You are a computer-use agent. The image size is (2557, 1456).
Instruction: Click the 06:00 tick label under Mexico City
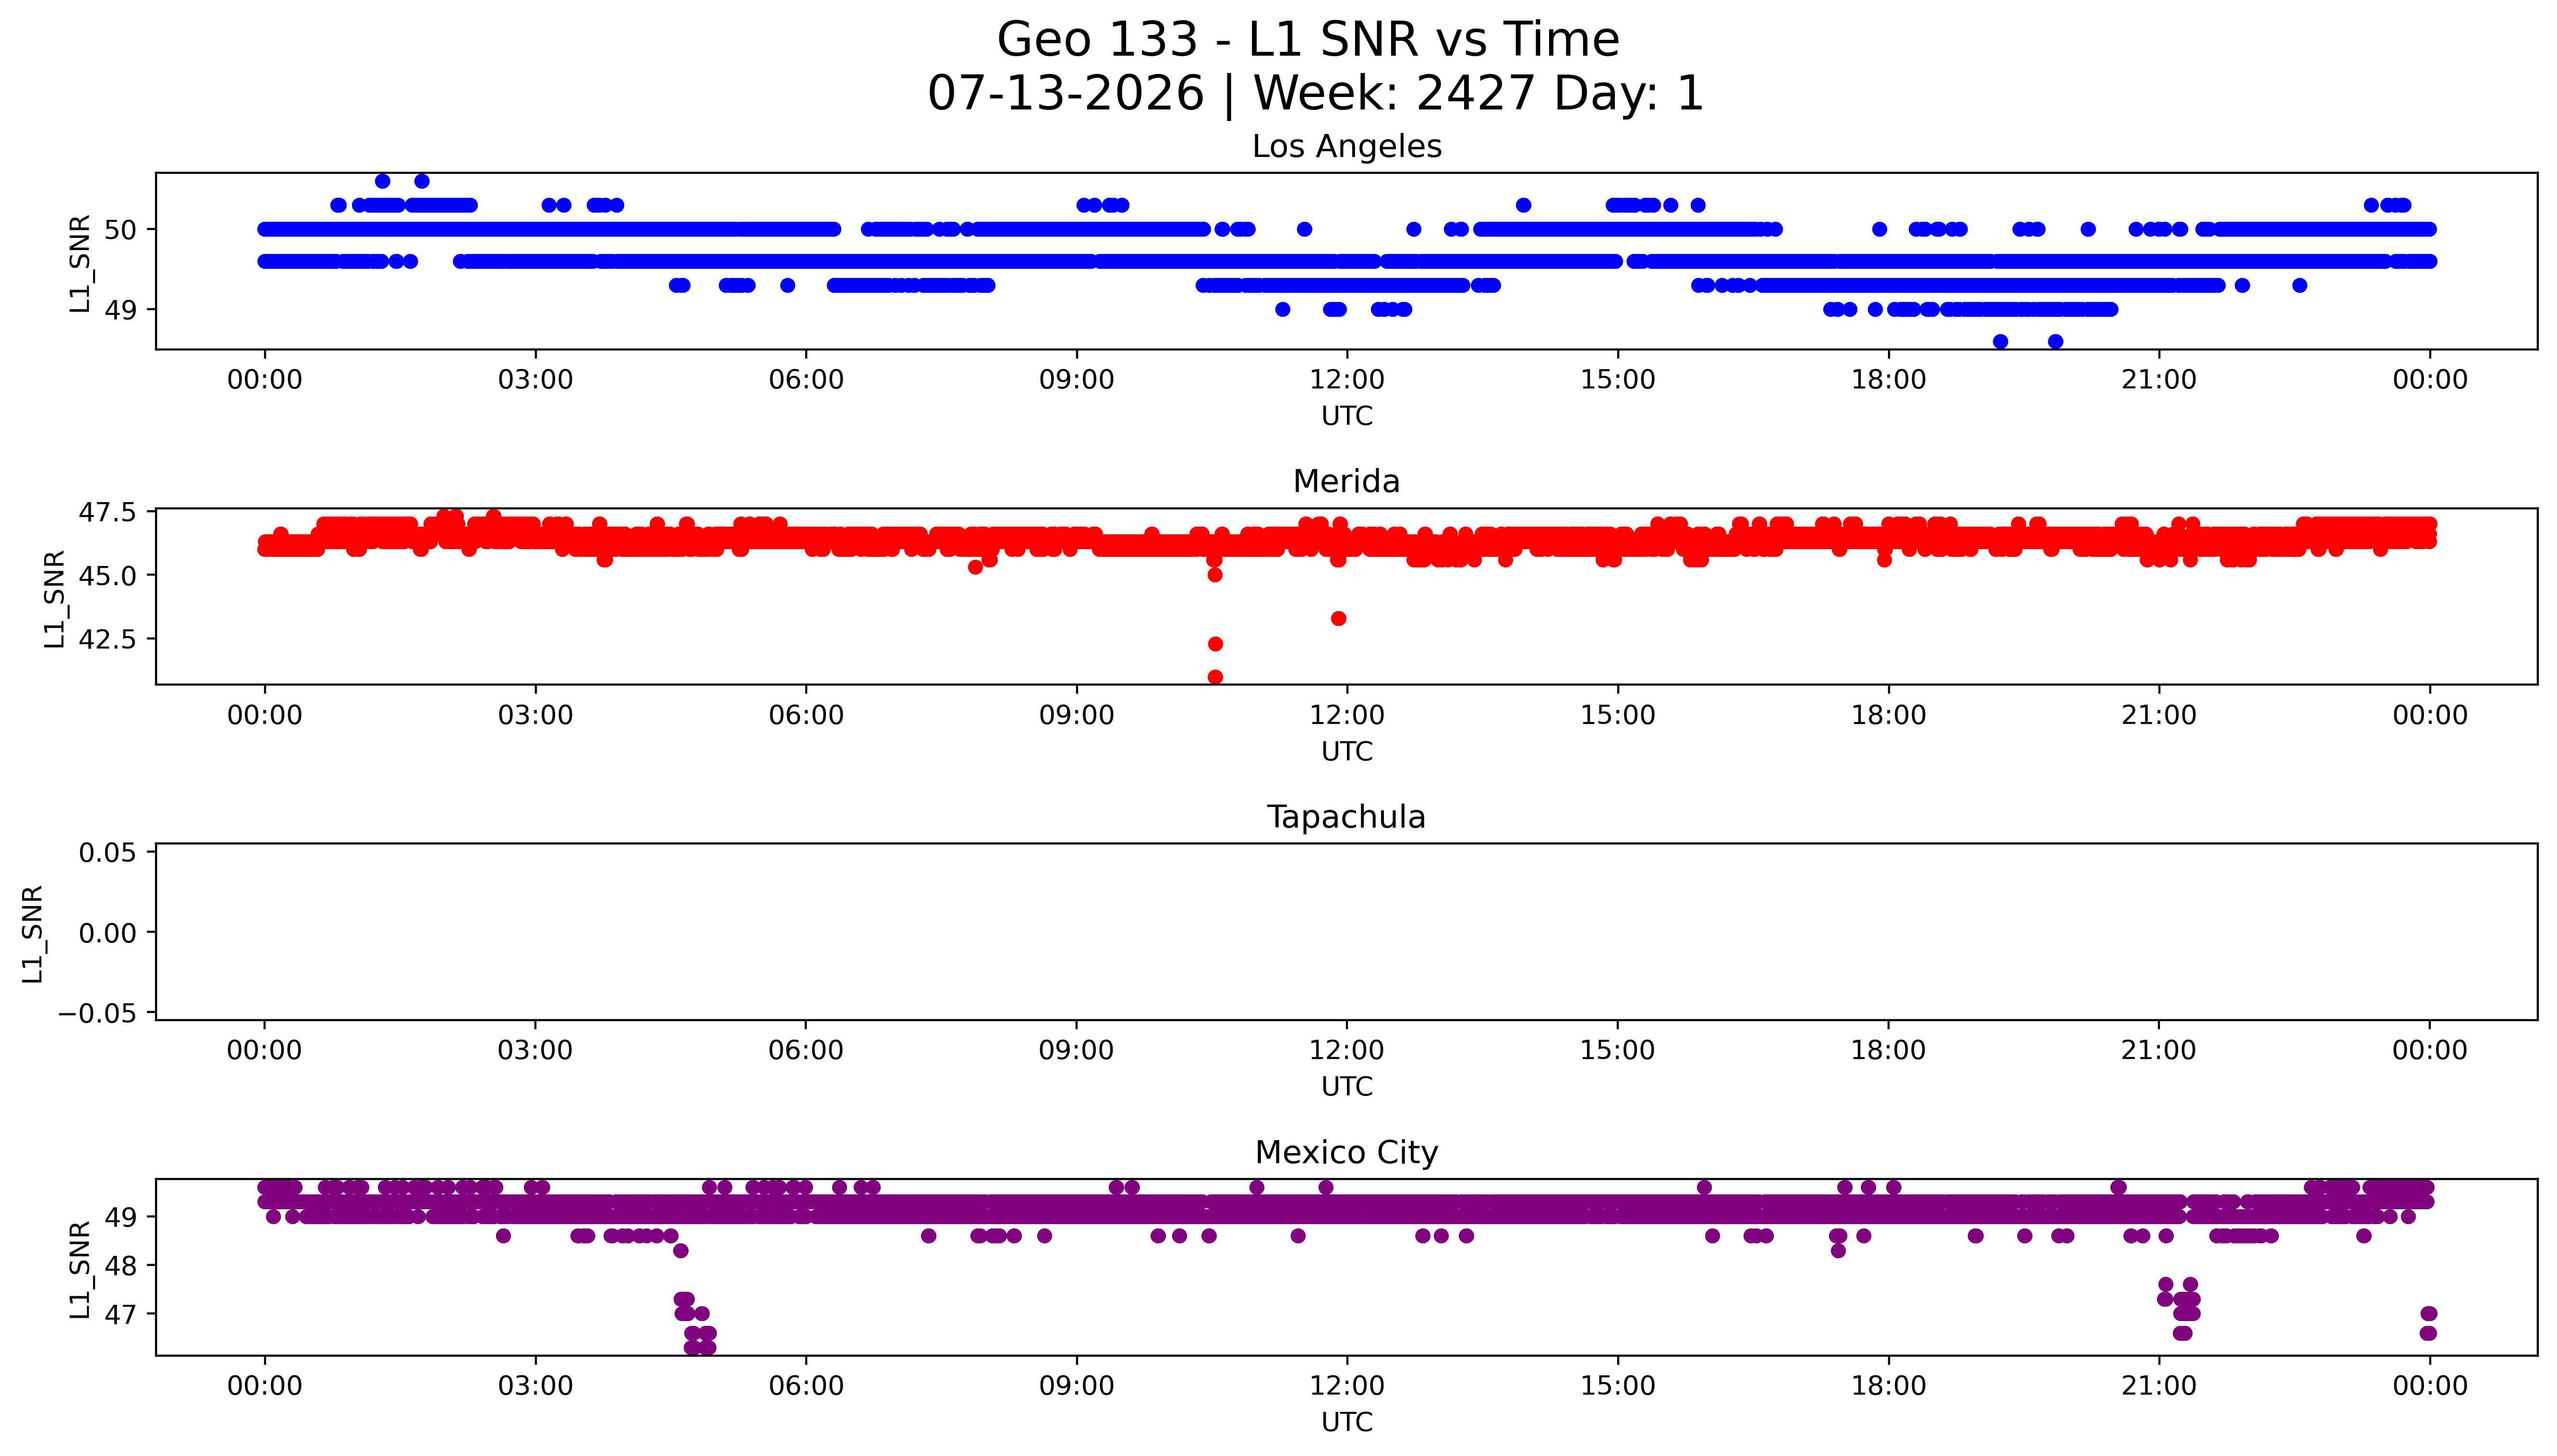pyautogui.click(x=806, y=1386)
